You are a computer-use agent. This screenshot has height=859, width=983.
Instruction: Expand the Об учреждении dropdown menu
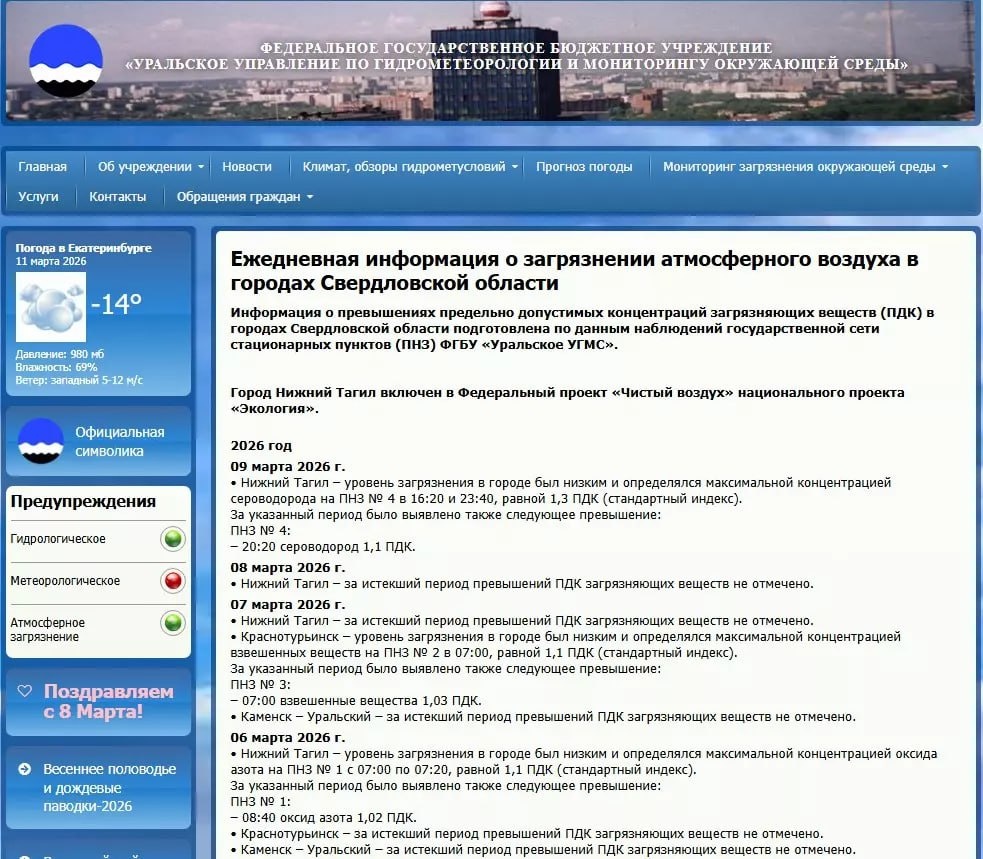click(x=151, y=167)
